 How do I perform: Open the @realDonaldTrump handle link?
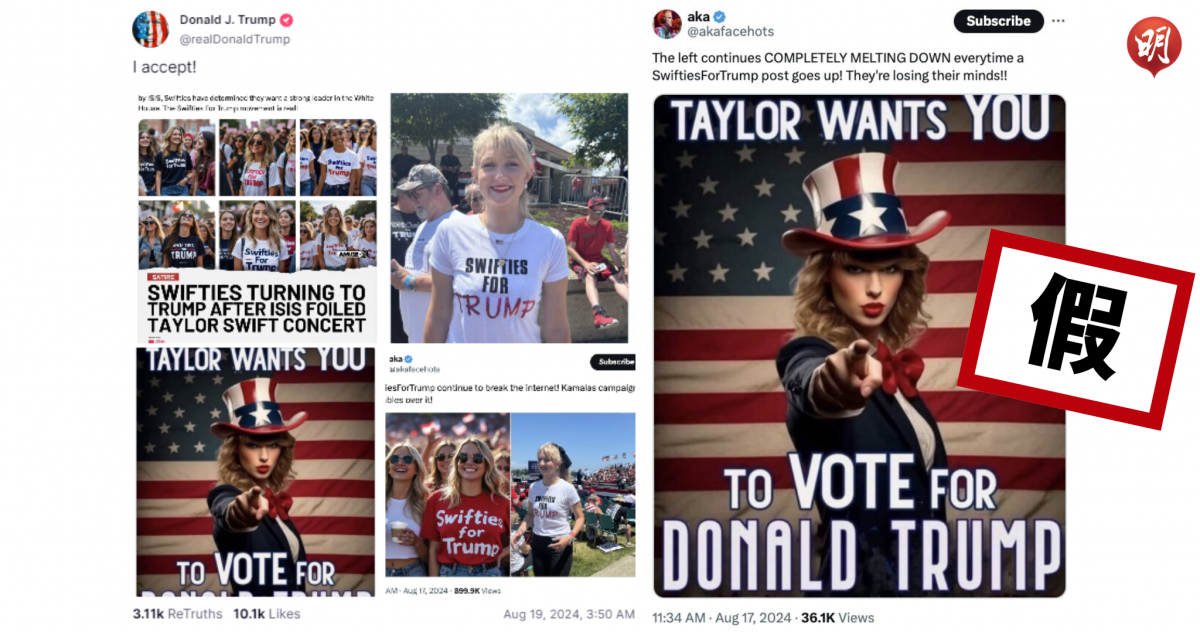[235, 39]
